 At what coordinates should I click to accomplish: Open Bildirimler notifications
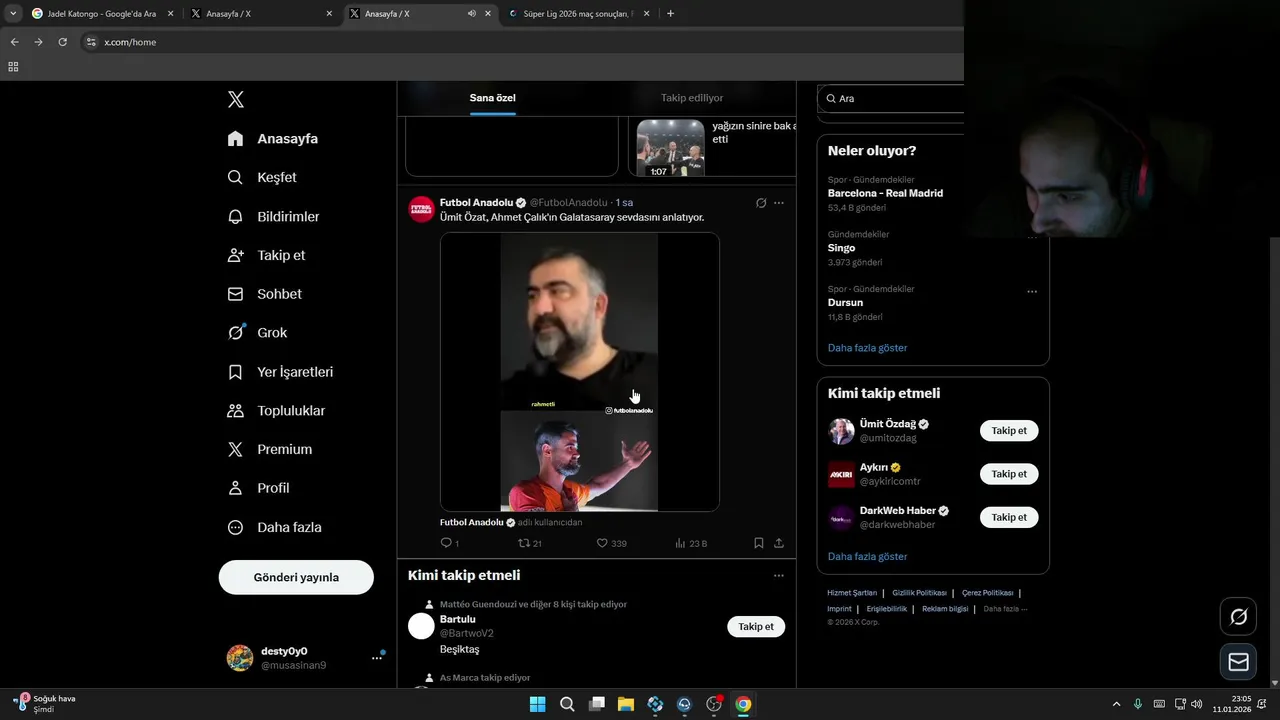274,216
